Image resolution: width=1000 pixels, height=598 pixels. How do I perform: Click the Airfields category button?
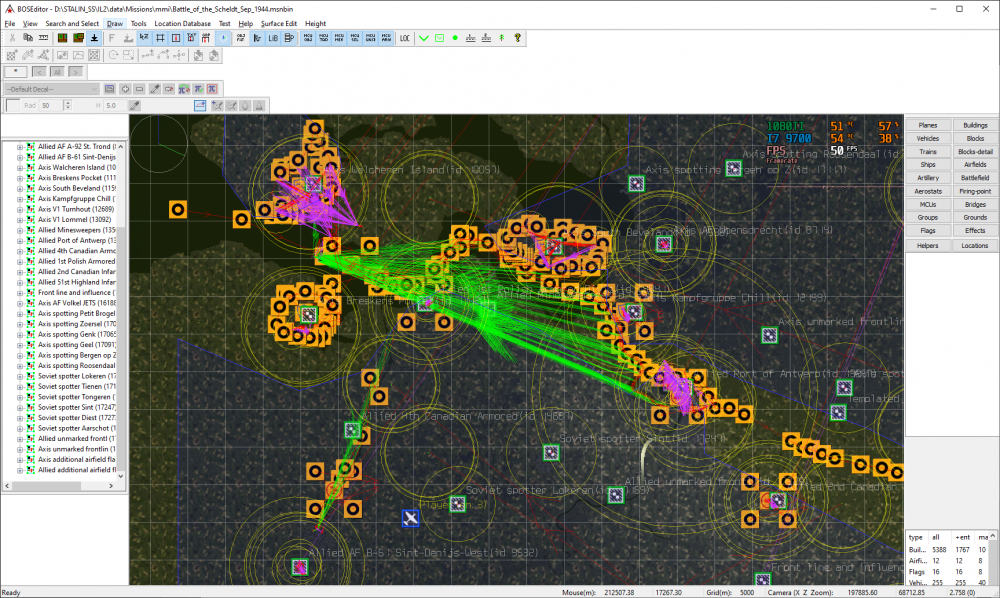(x=975, y=164)
